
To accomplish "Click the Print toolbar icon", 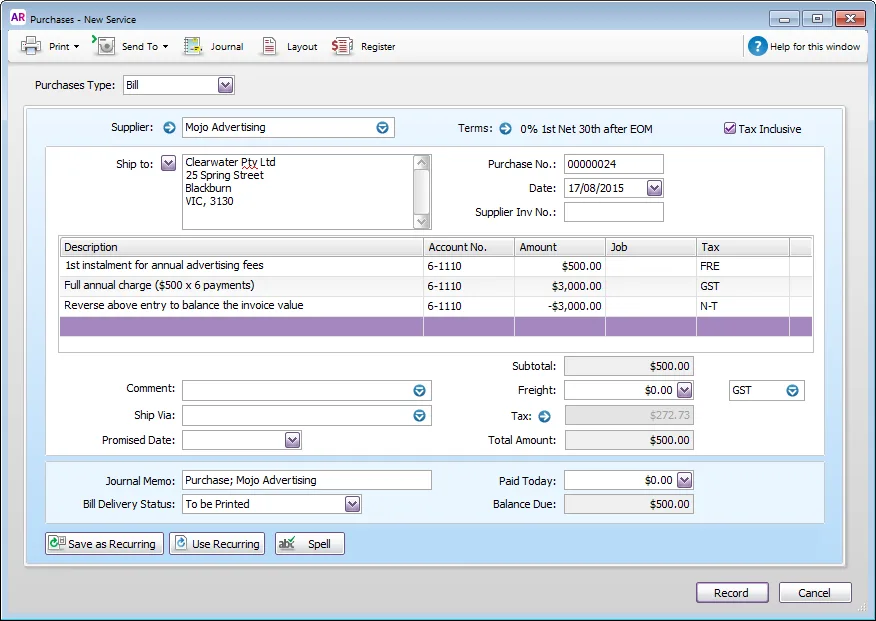I will point(31,46).
